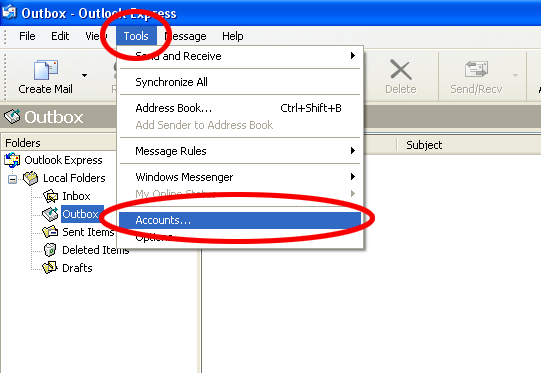Select Outlook Express root in tree
The height and width of the screenshot is (373, 541).
click(x=63, y=160)
